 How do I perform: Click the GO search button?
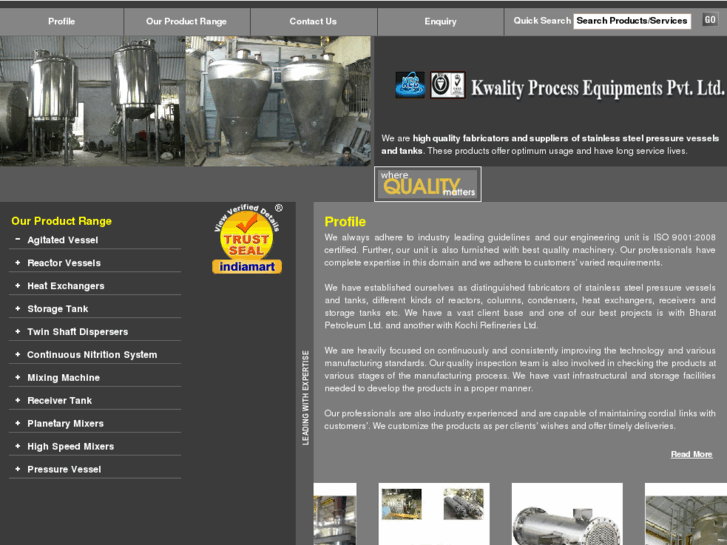[710, 19]
